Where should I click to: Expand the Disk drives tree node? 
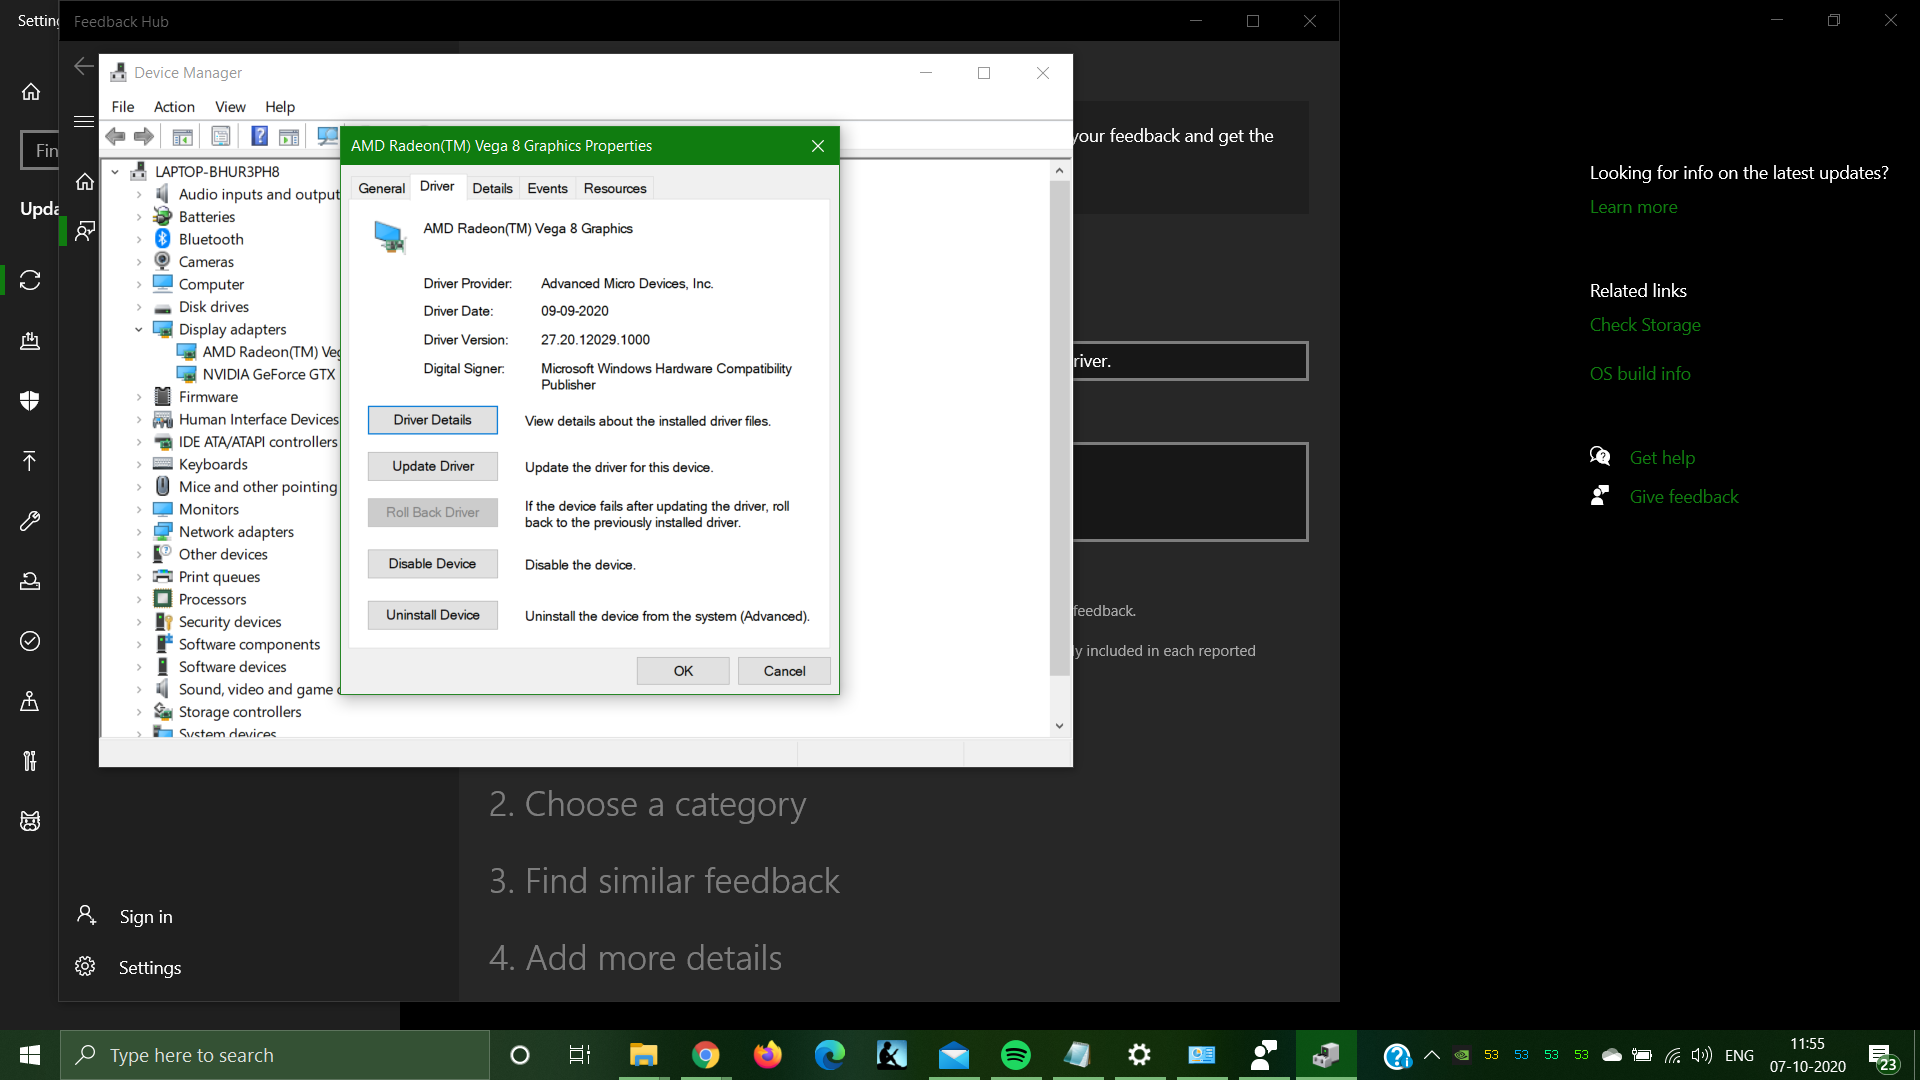click(x=139, y=307)
